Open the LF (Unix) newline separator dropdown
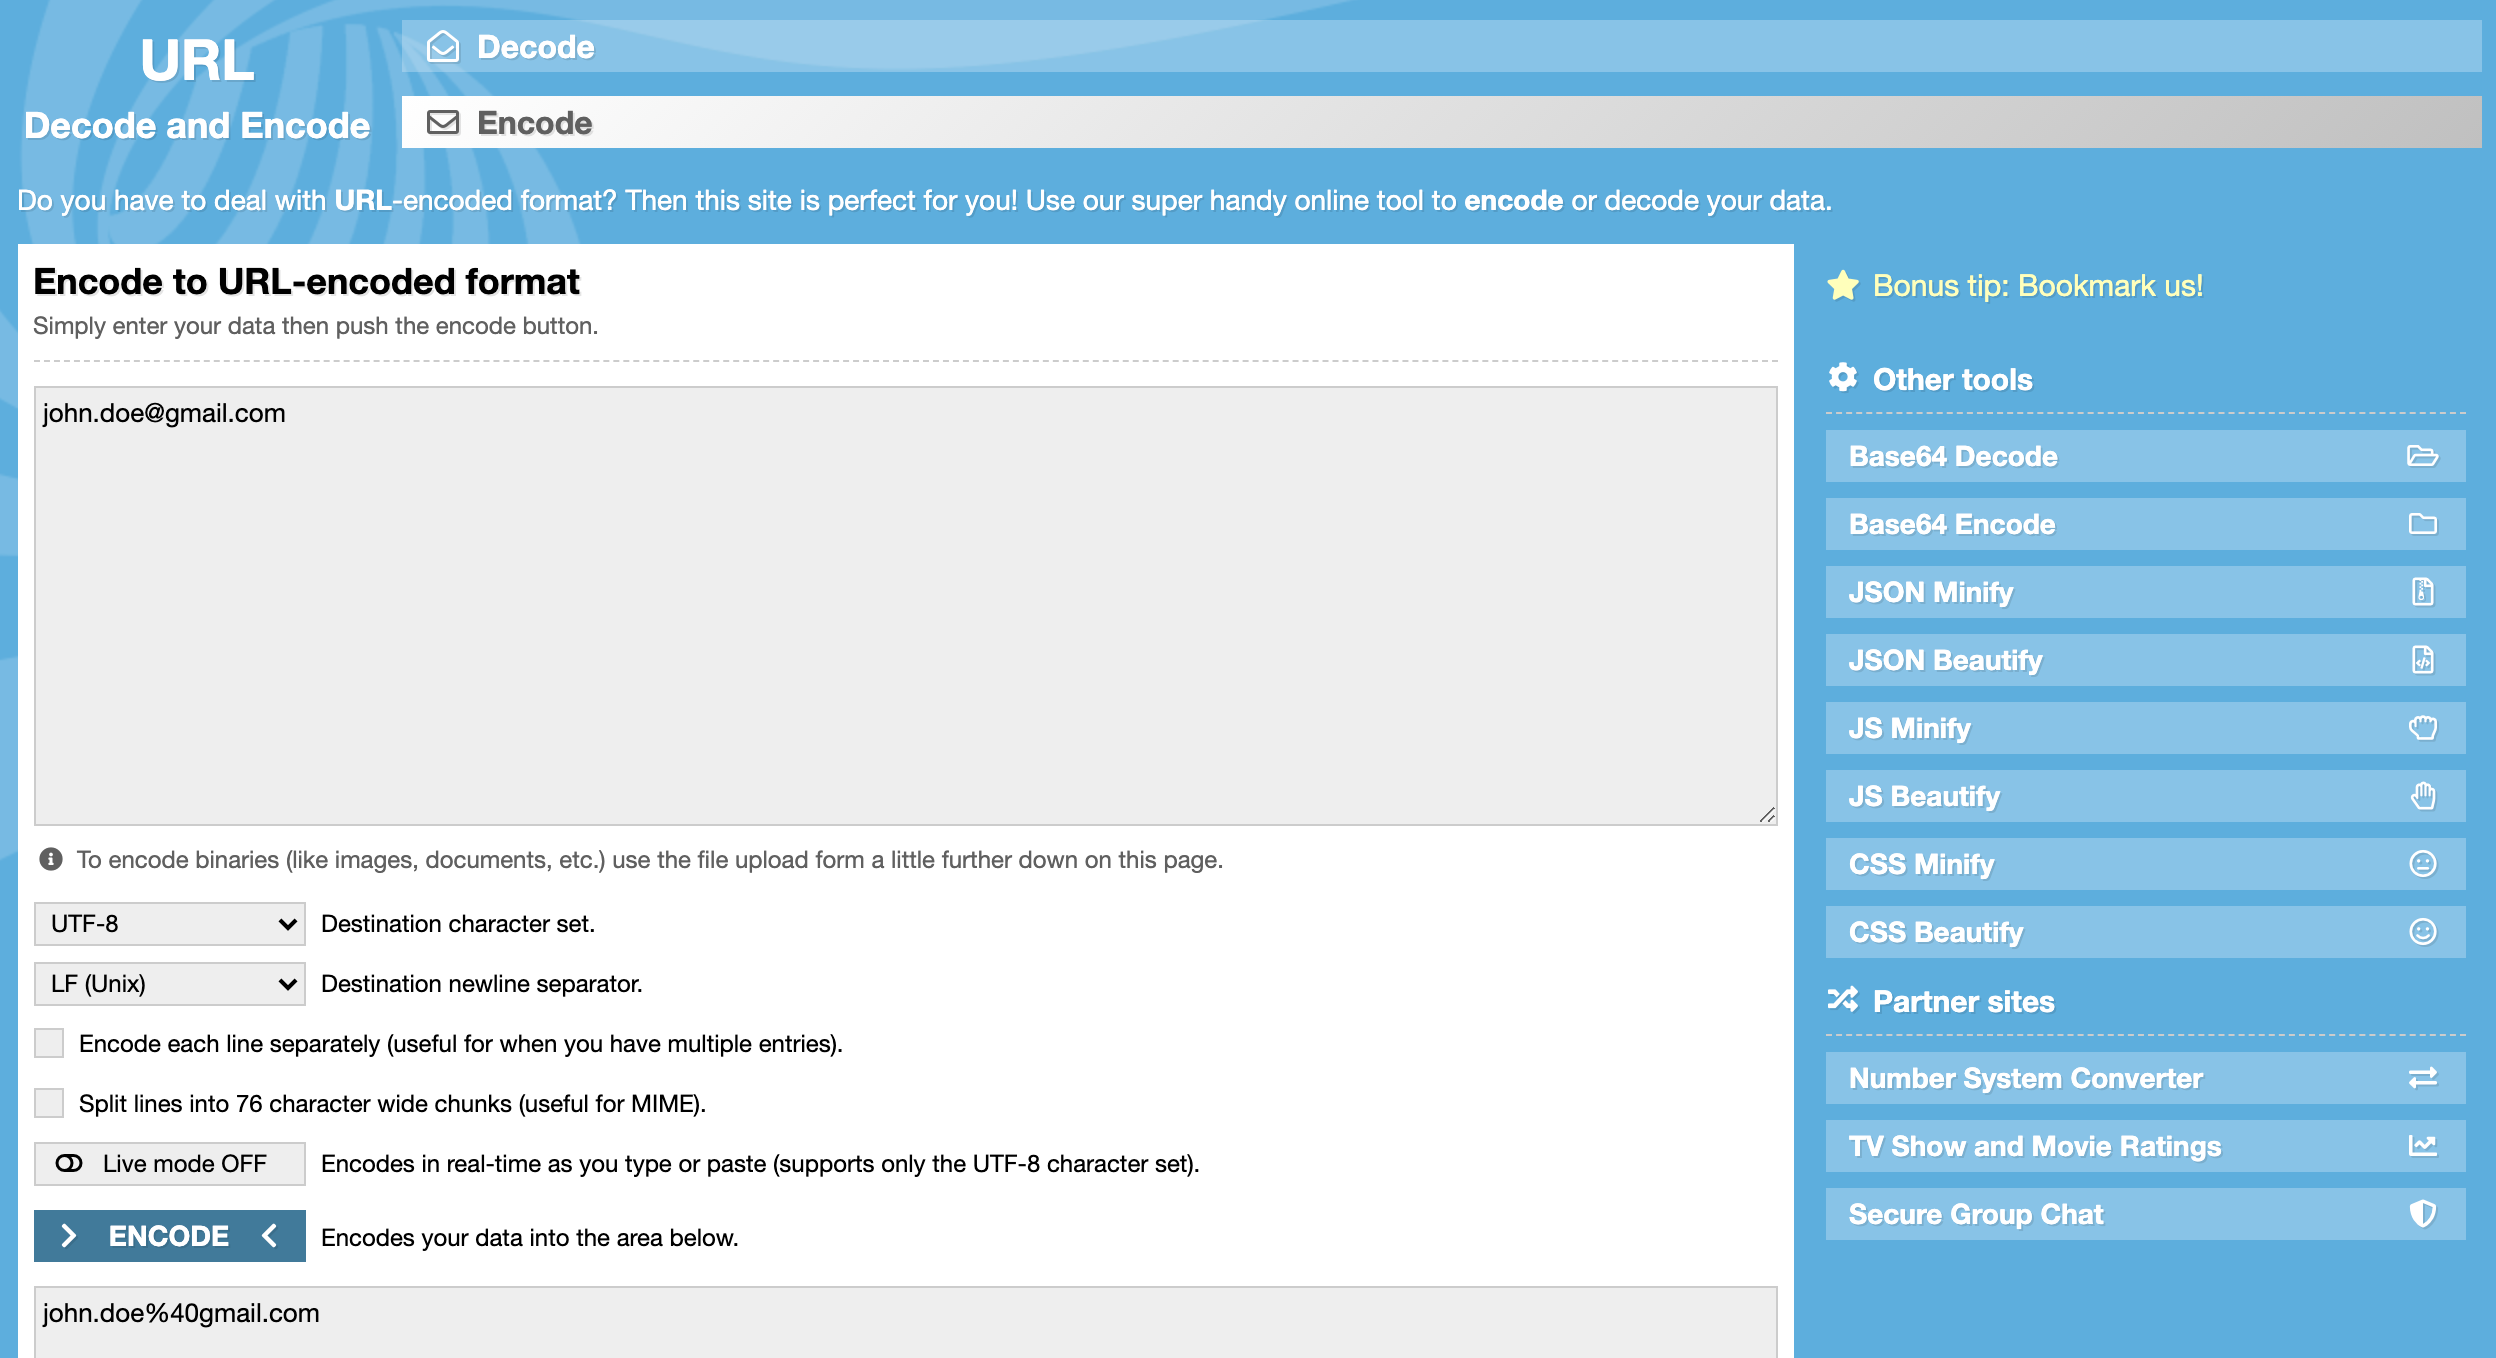Viewport: 2496px width, 1358px height. 169,984
